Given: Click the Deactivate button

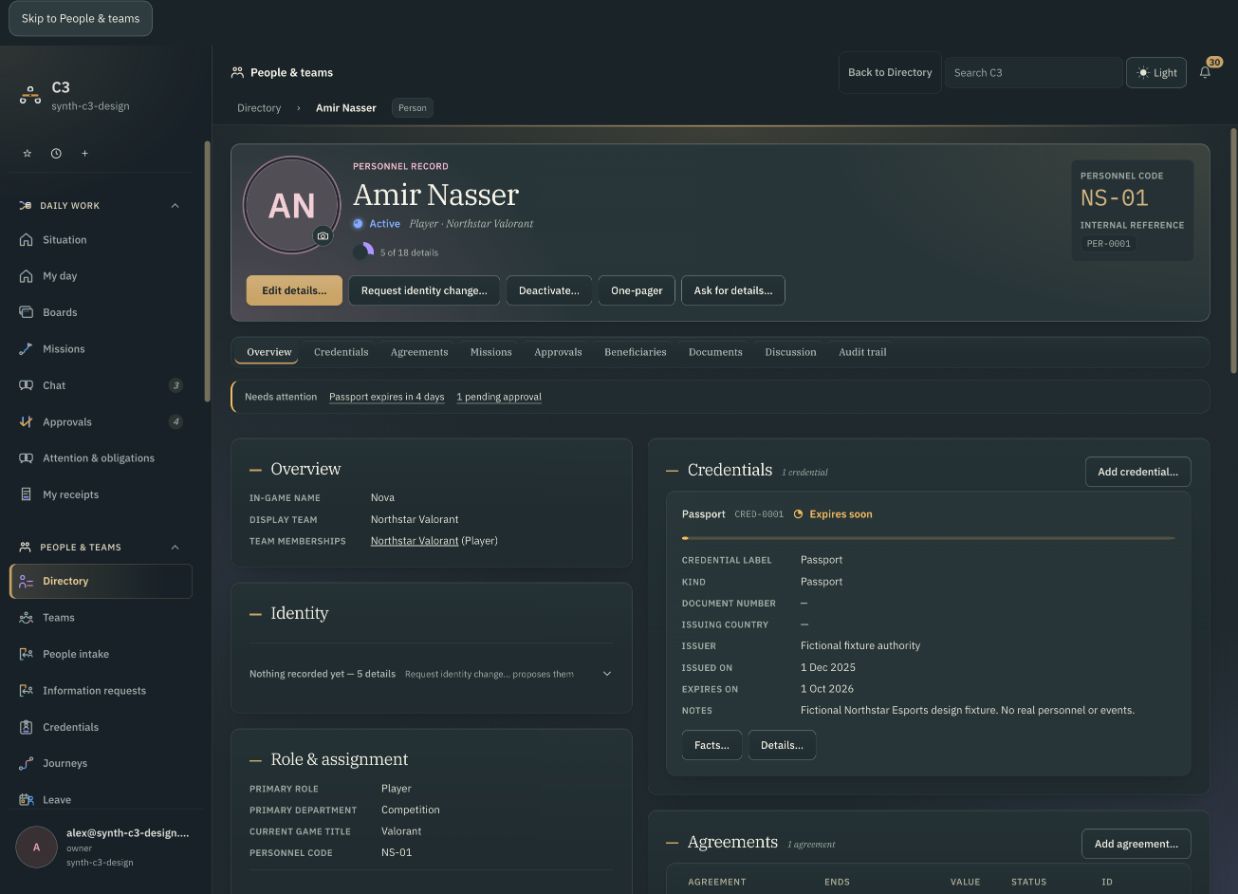Looking at the screenshot, I should click(549, 290).
